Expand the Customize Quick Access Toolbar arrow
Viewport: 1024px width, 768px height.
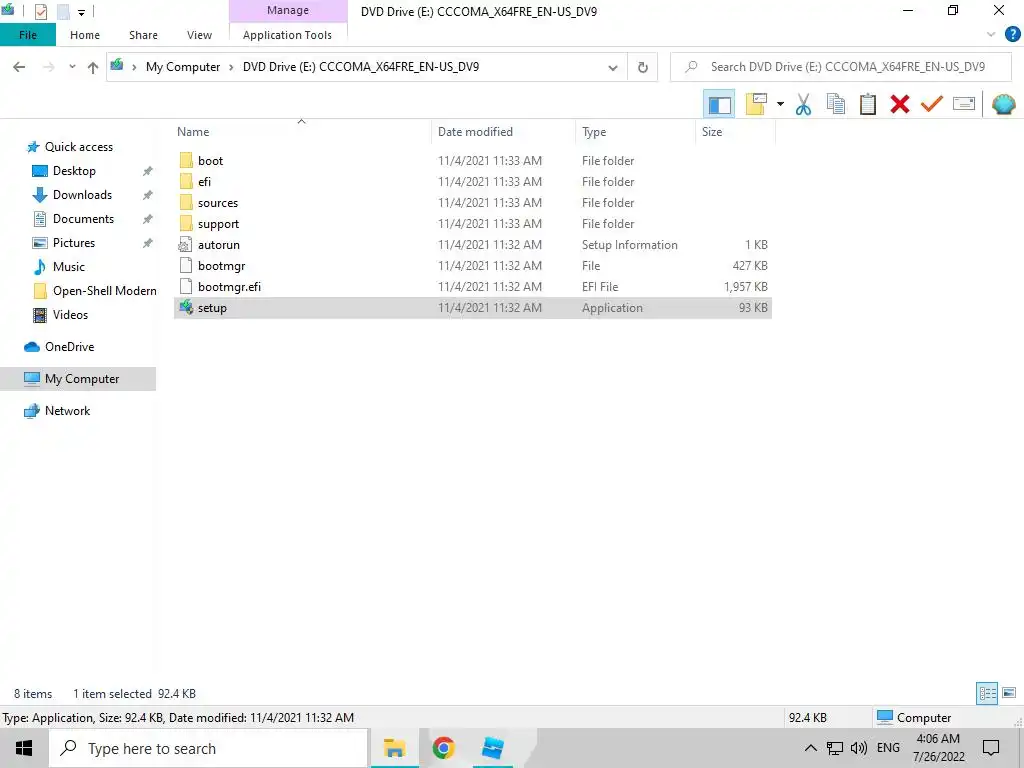(82, 12)
